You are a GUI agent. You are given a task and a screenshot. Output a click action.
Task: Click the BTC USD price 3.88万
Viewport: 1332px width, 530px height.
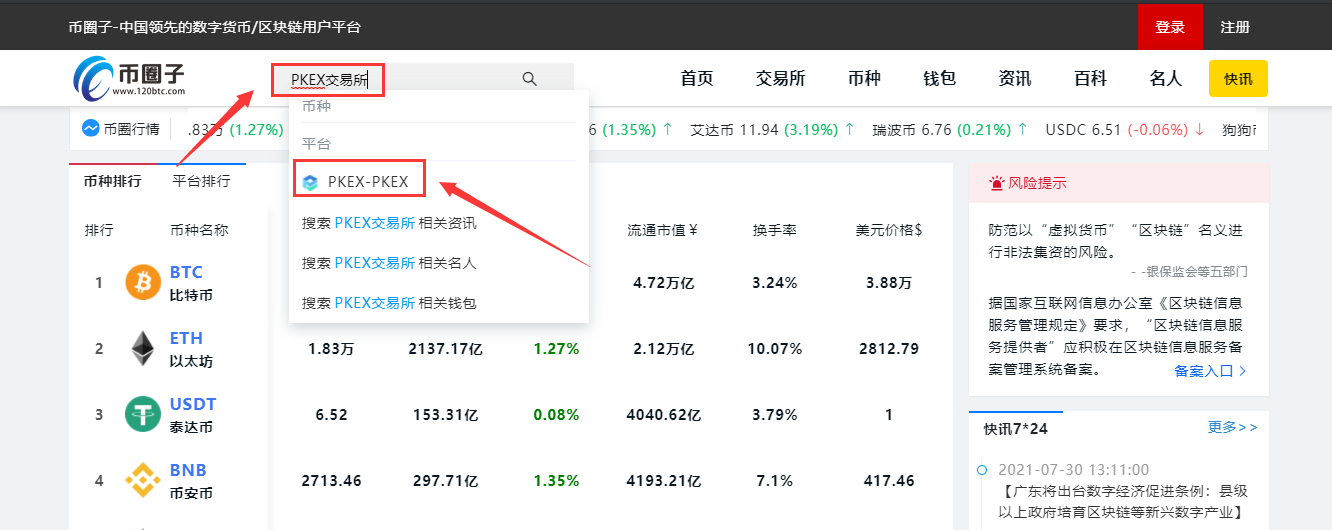click(889, 283)
